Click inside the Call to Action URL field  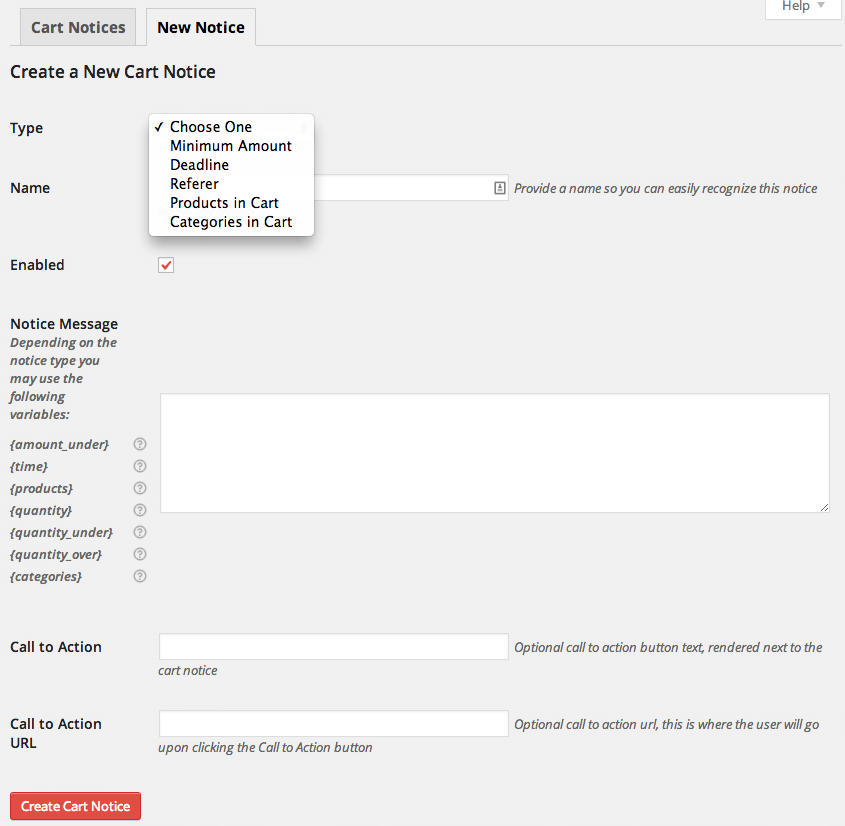pos(333,723)
